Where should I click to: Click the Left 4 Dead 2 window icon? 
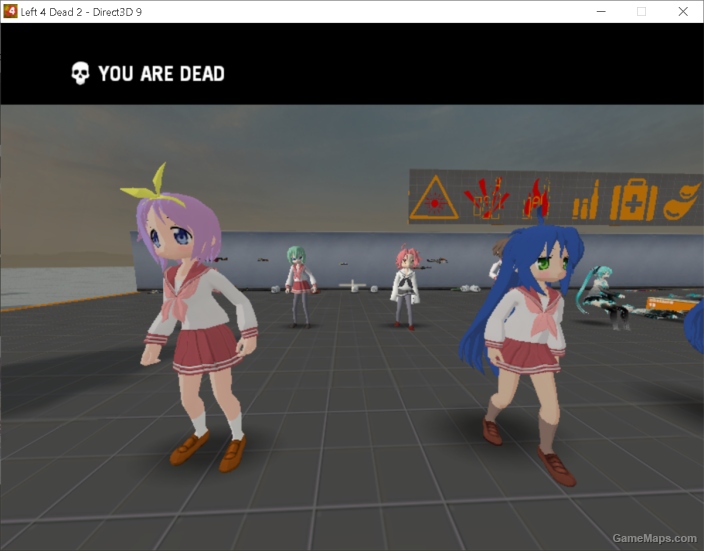coord(10,12)
